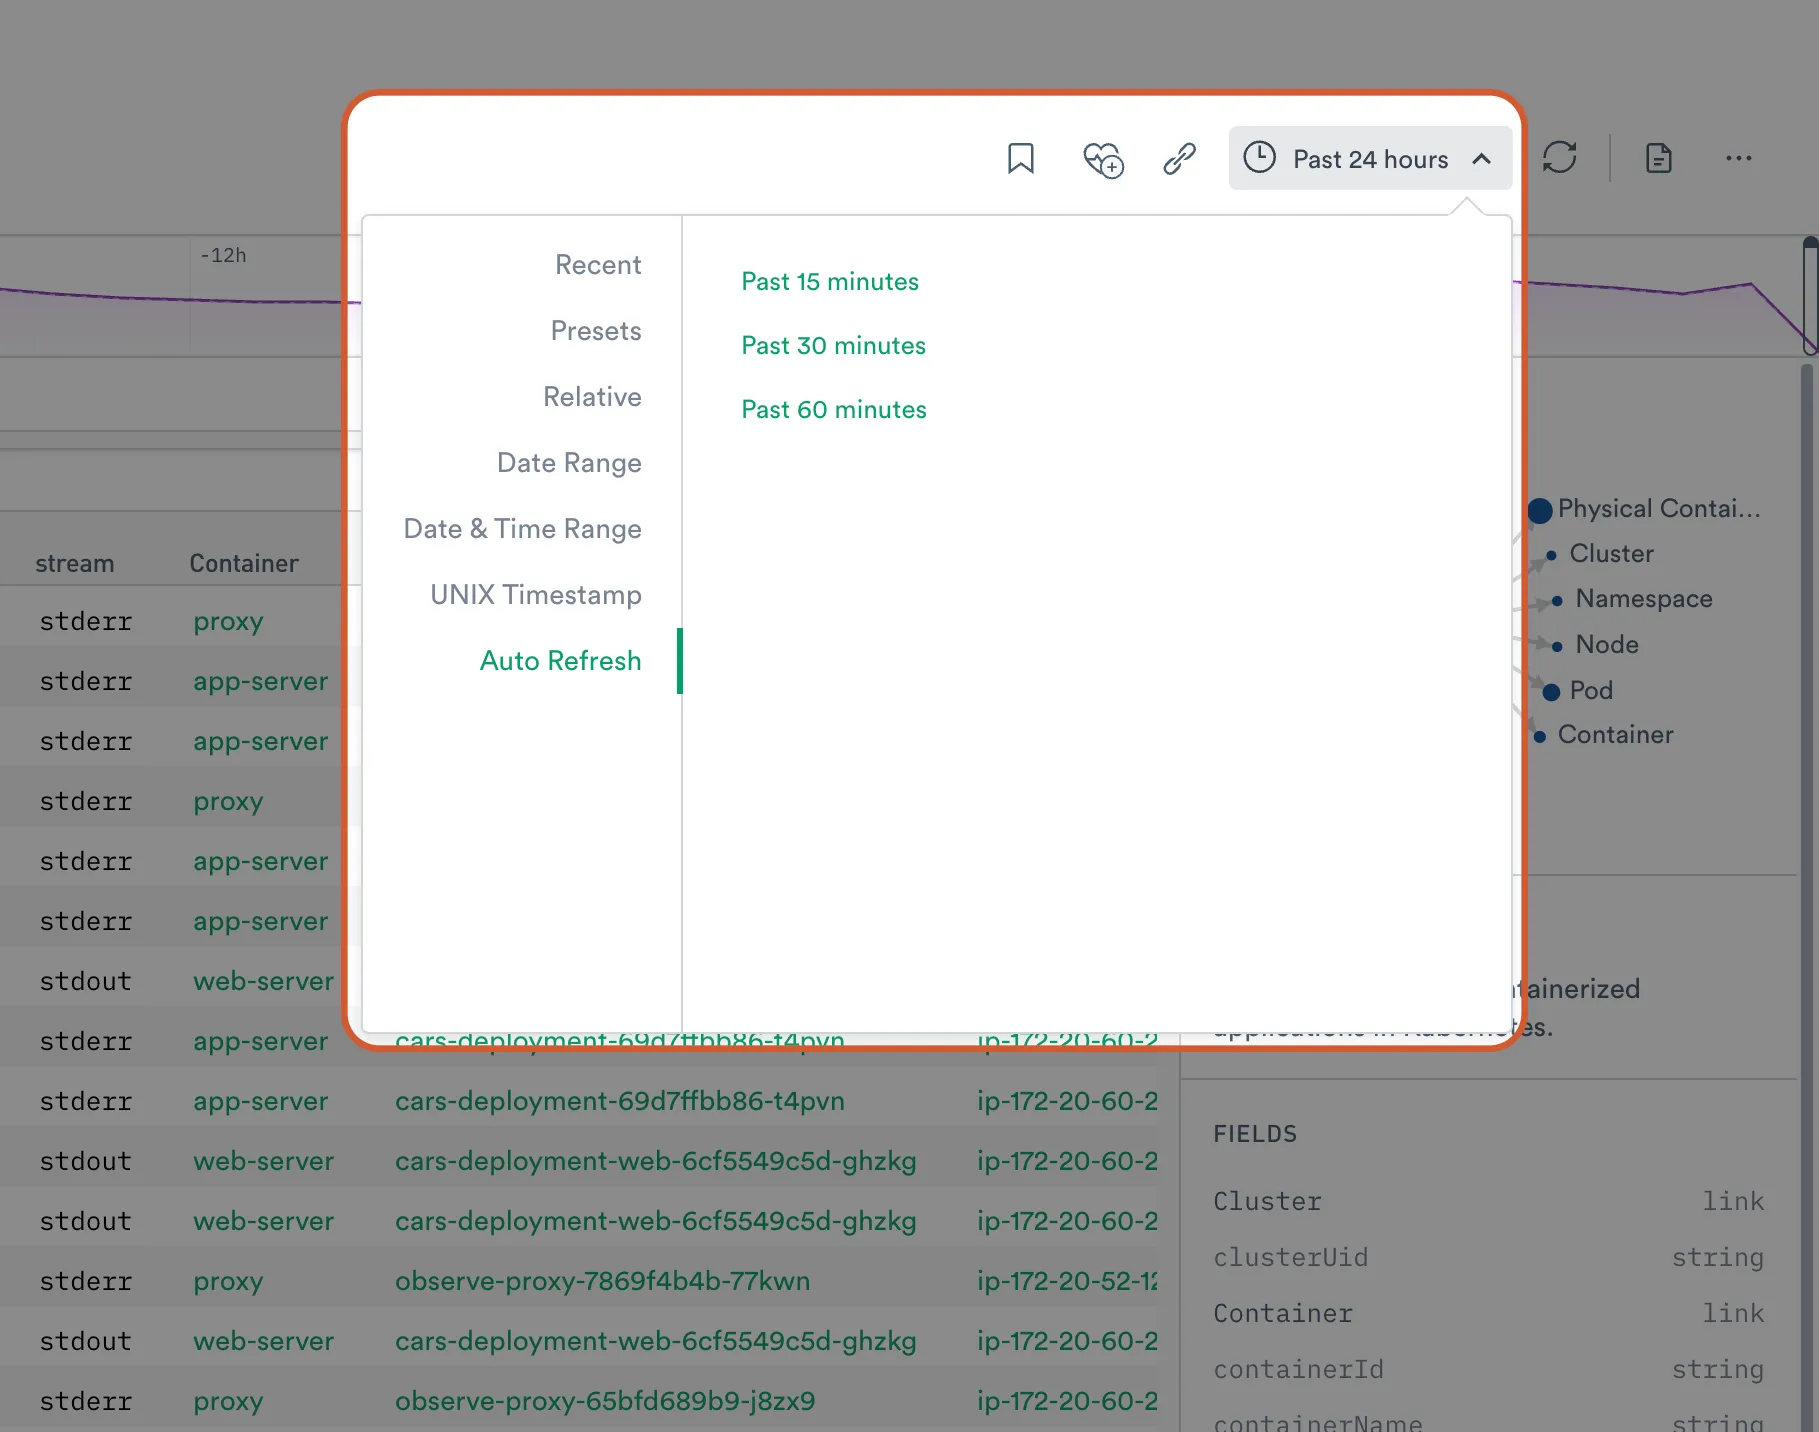This screenshot has width=1819, height=1432.
Task: Collapse the Past 24 hours dropdown
Action: 1482,159
